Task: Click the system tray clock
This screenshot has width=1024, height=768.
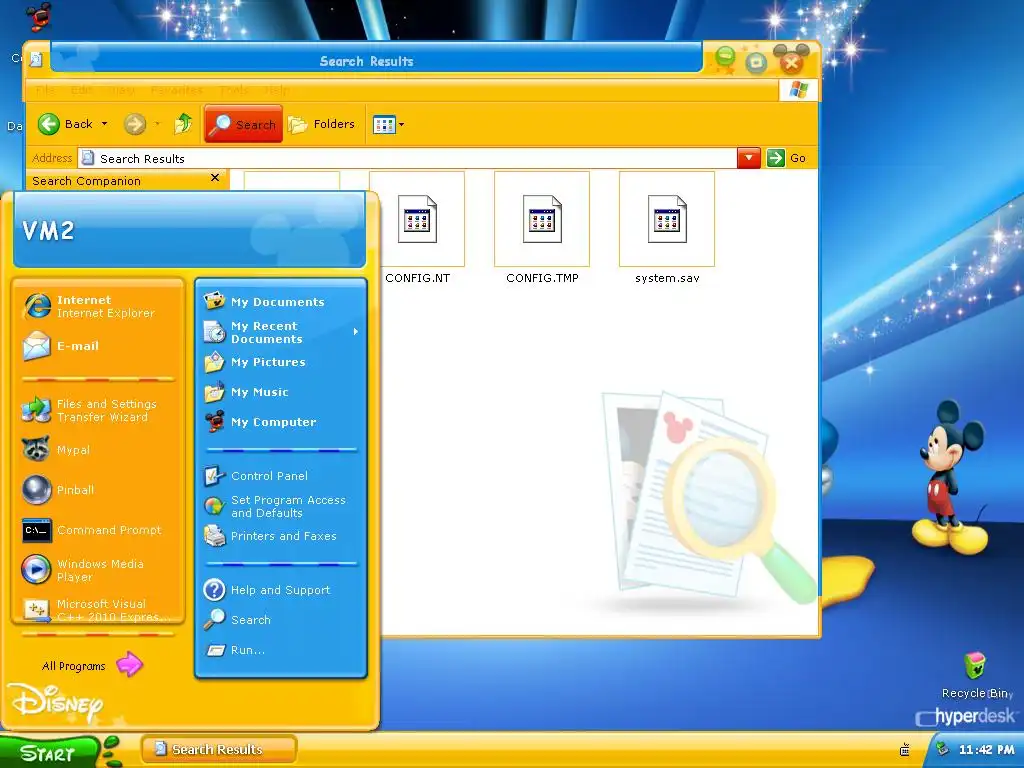Action: point(986,750)
